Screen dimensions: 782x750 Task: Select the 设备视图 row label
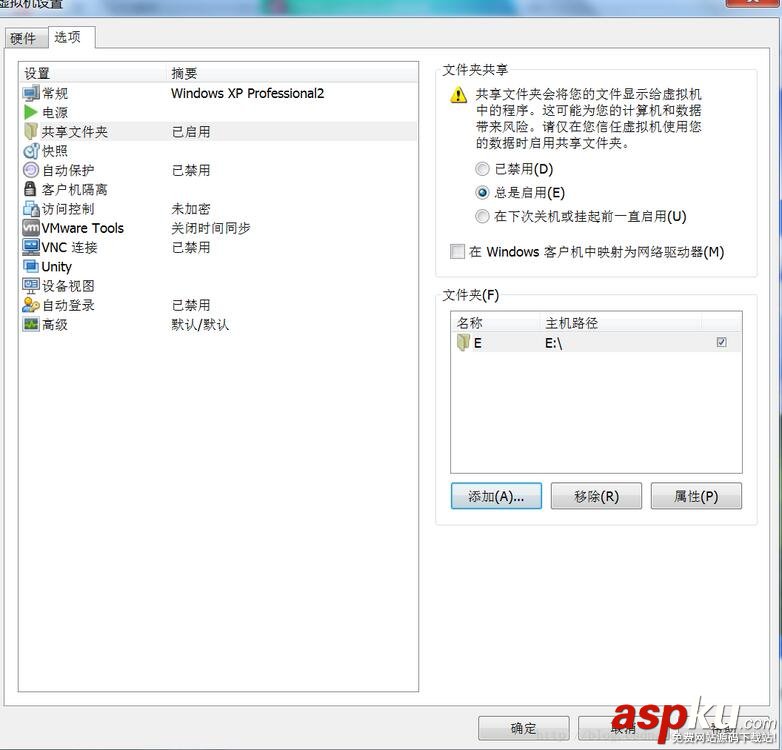click(68, 286)
